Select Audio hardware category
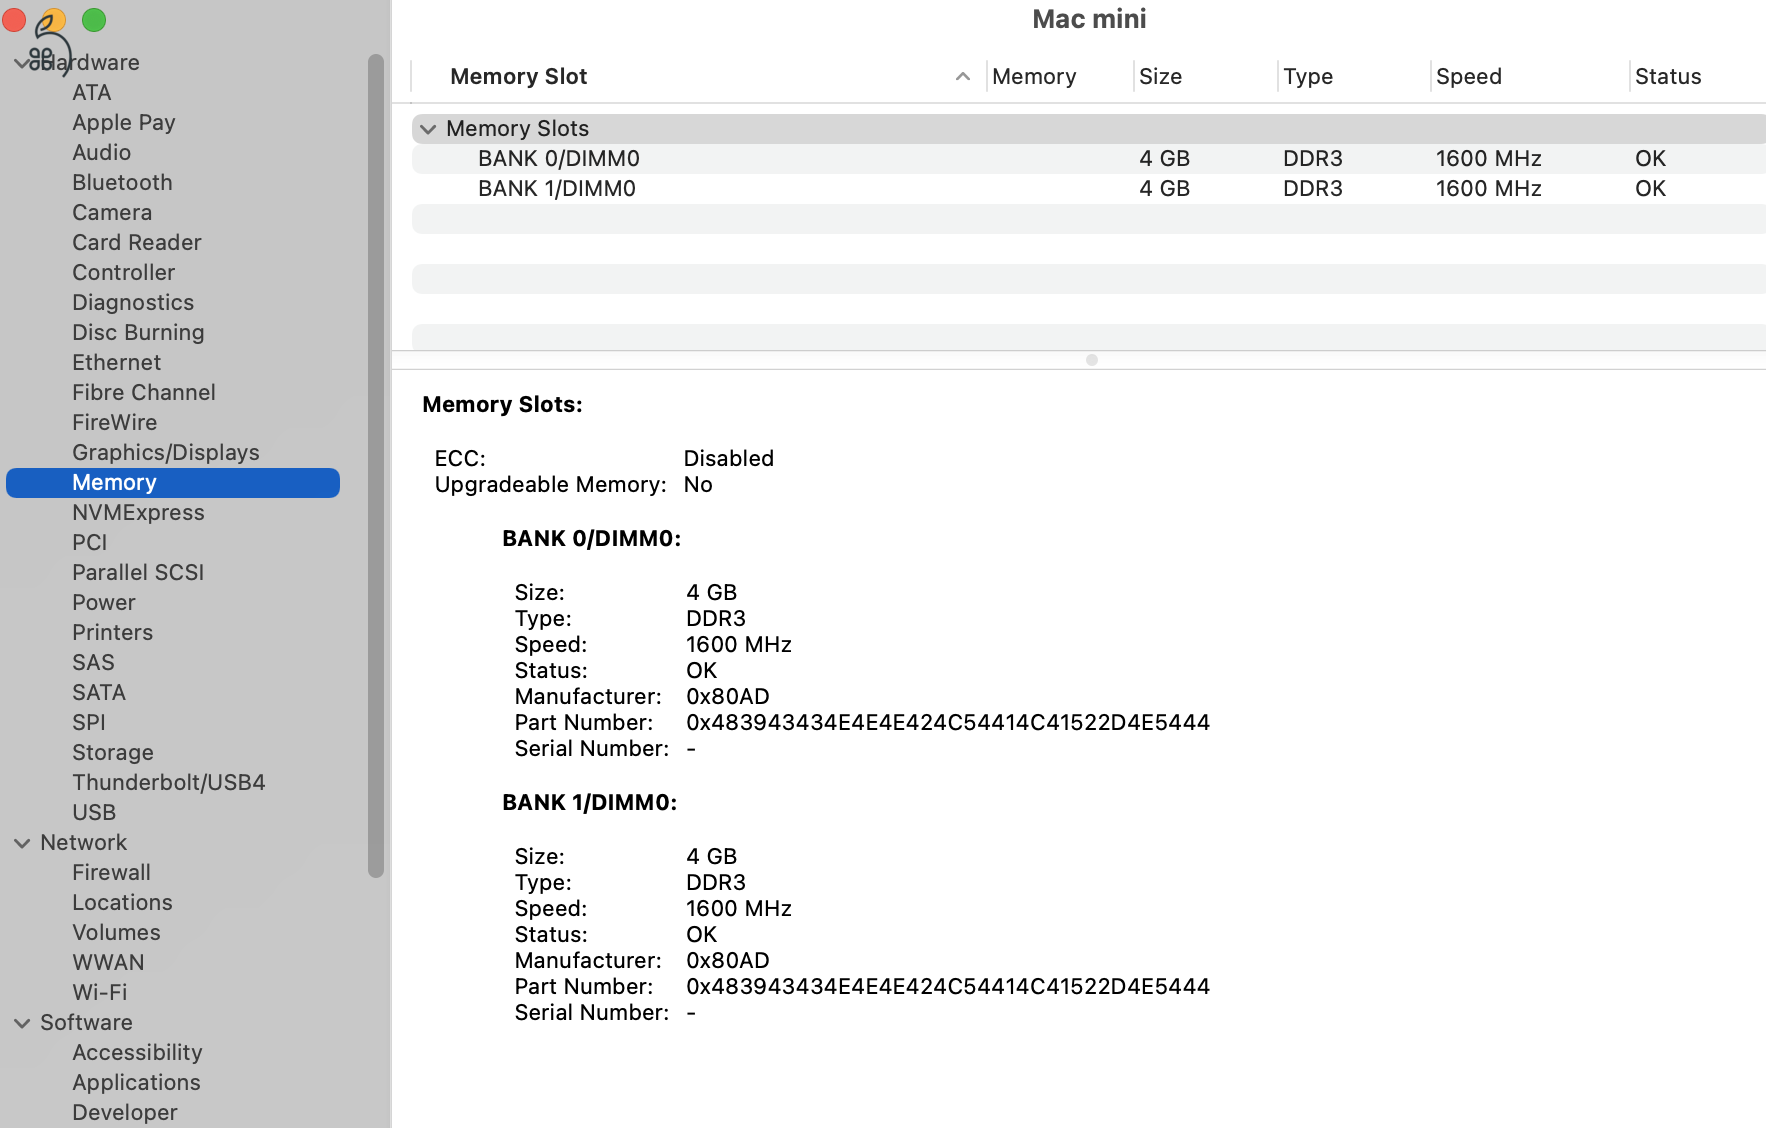 click(x=101, y=153)
